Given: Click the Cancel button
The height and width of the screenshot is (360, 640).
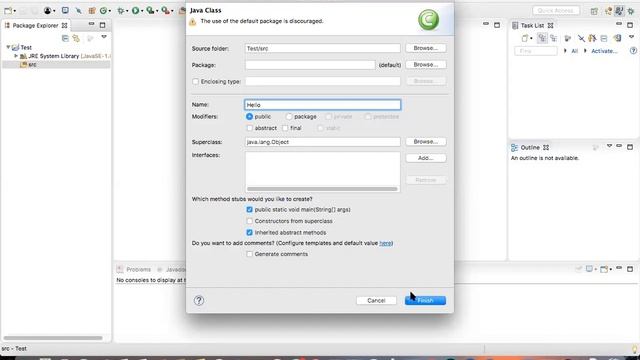Looking at the screenshot, I should click(376, 300).
